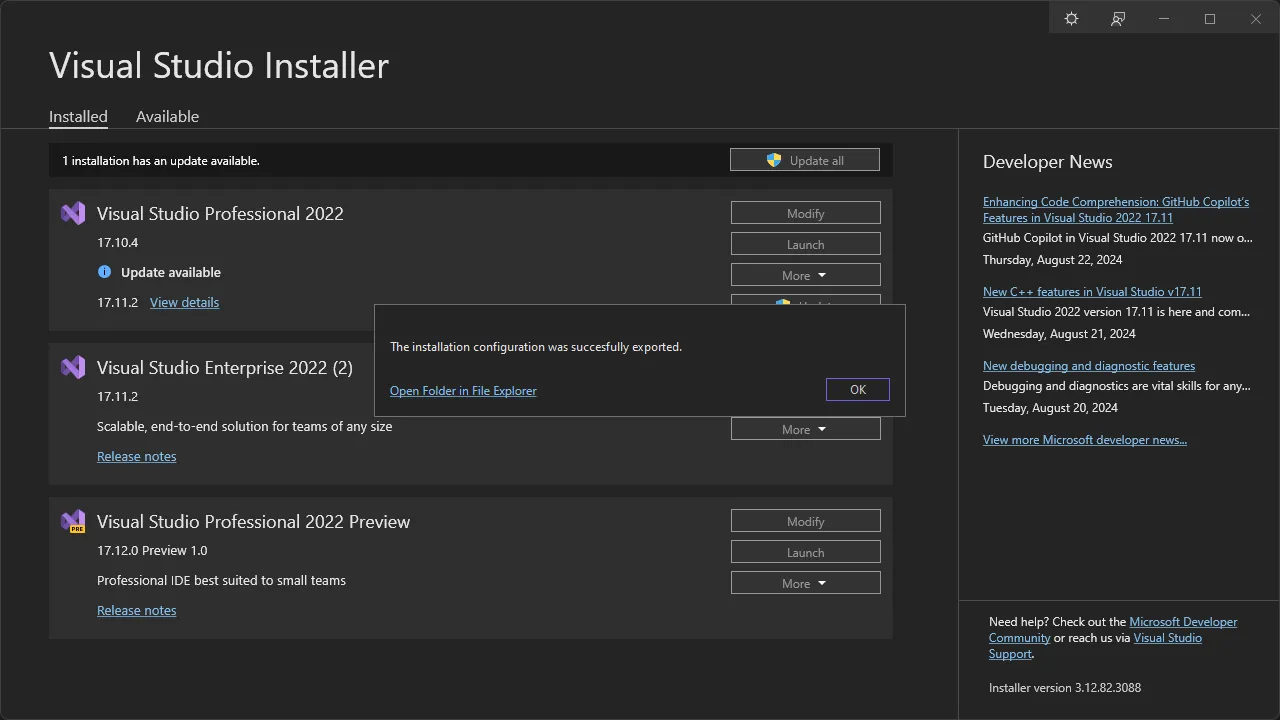Viewport: 1280px width, 720px height.
Task: Click the blue info icon beside Update available
Action: (104, 272)
